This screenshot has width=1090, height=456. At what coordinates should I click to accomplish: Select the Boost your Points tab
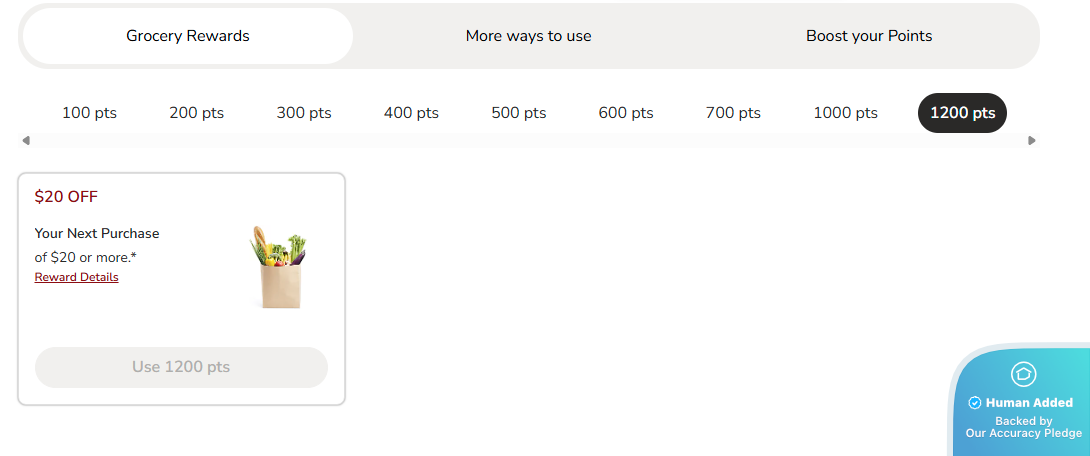868,36
